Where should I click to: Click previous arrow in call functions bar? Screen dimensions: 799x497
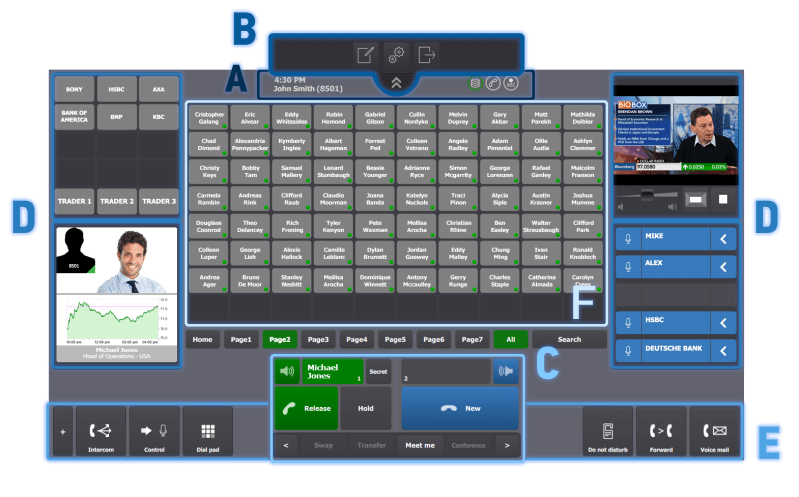pos(286,446)
